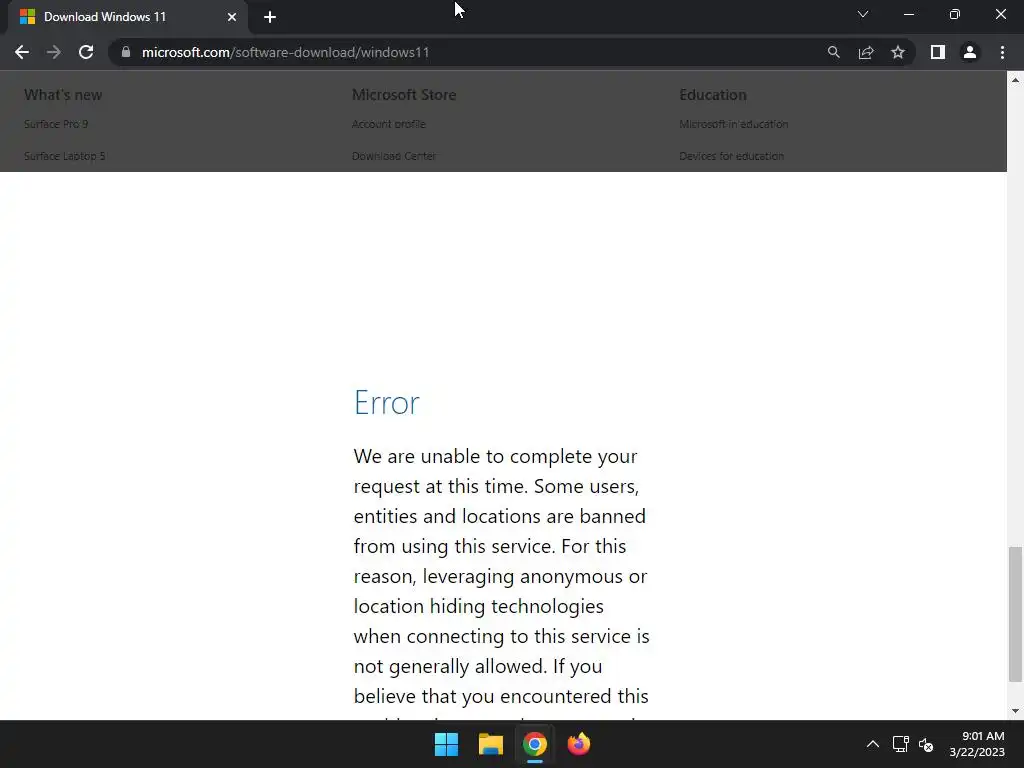Click the Microsoft Store footer heading
Screen dimensions: 1024x768
404,95
